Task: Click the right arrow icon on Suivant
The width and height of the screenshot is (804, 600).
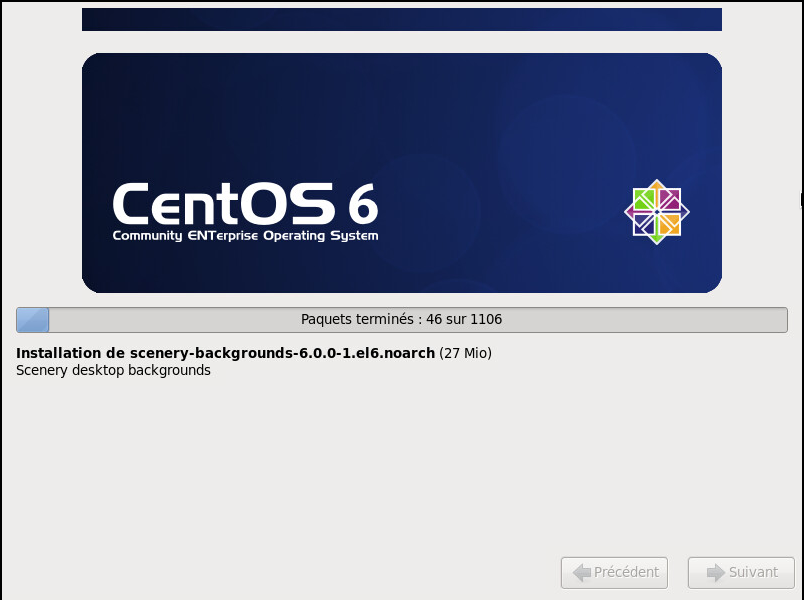Action: tap(714, 573)
